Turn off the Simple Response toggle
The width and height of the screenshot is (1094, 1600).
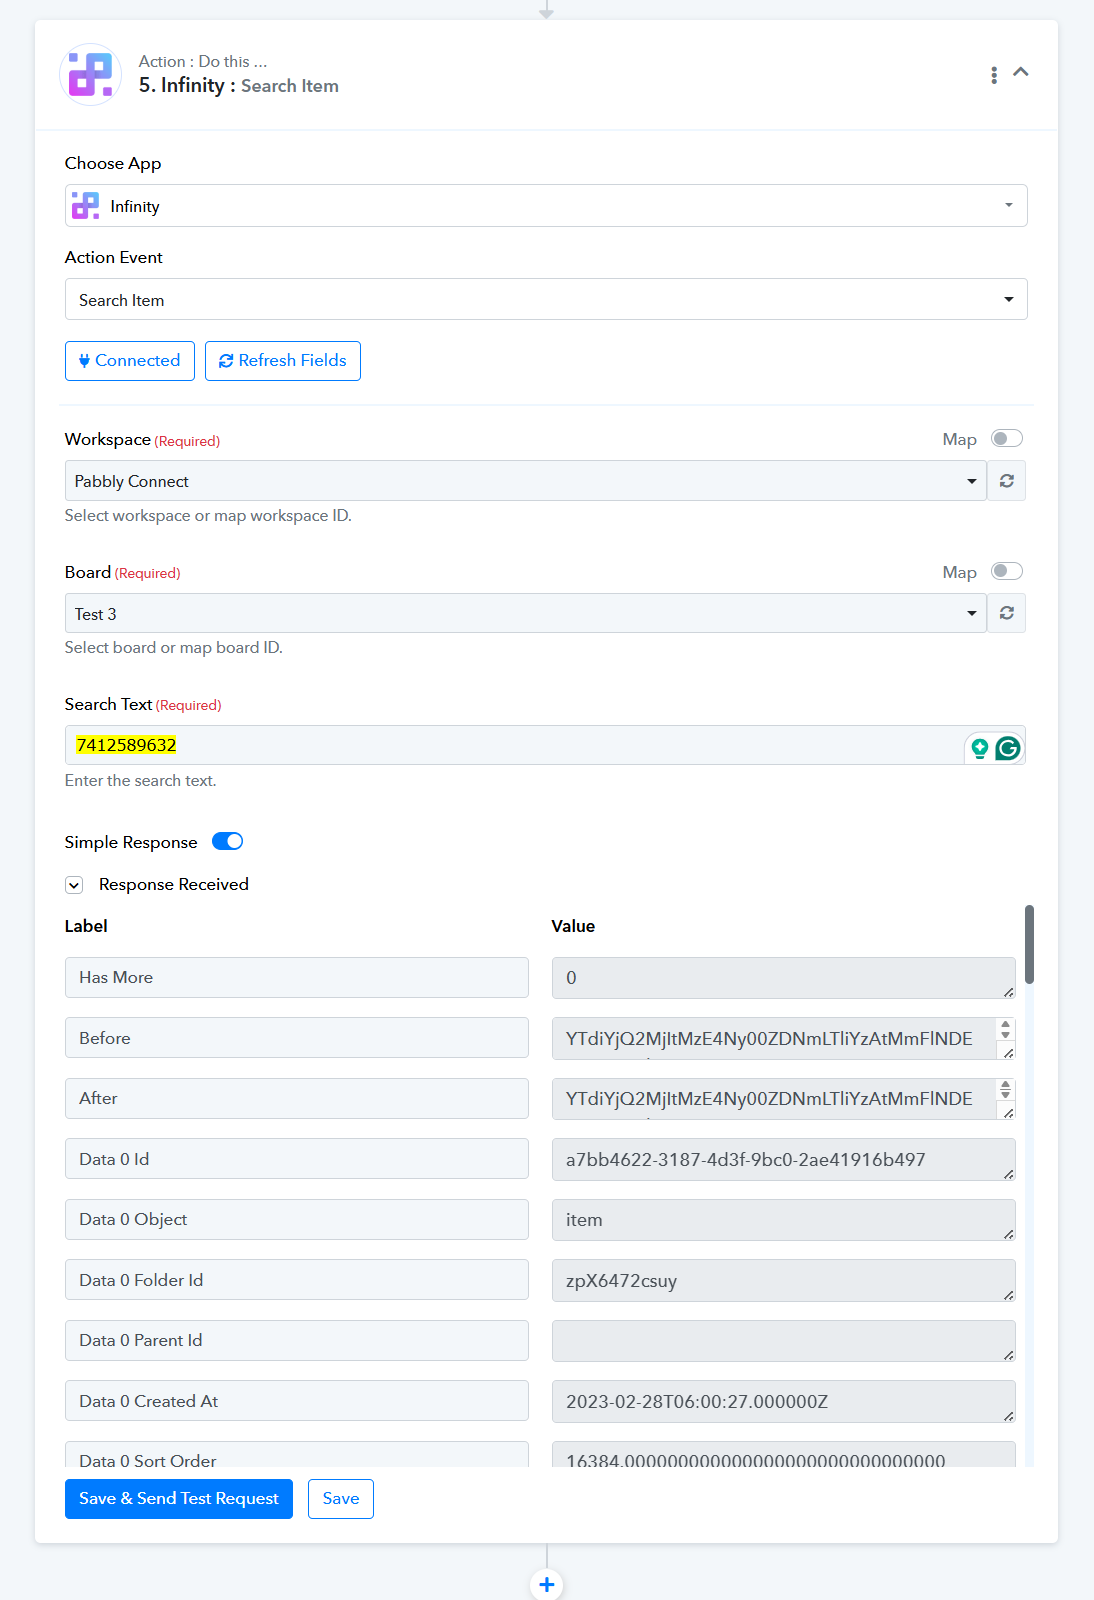[228, 841]
